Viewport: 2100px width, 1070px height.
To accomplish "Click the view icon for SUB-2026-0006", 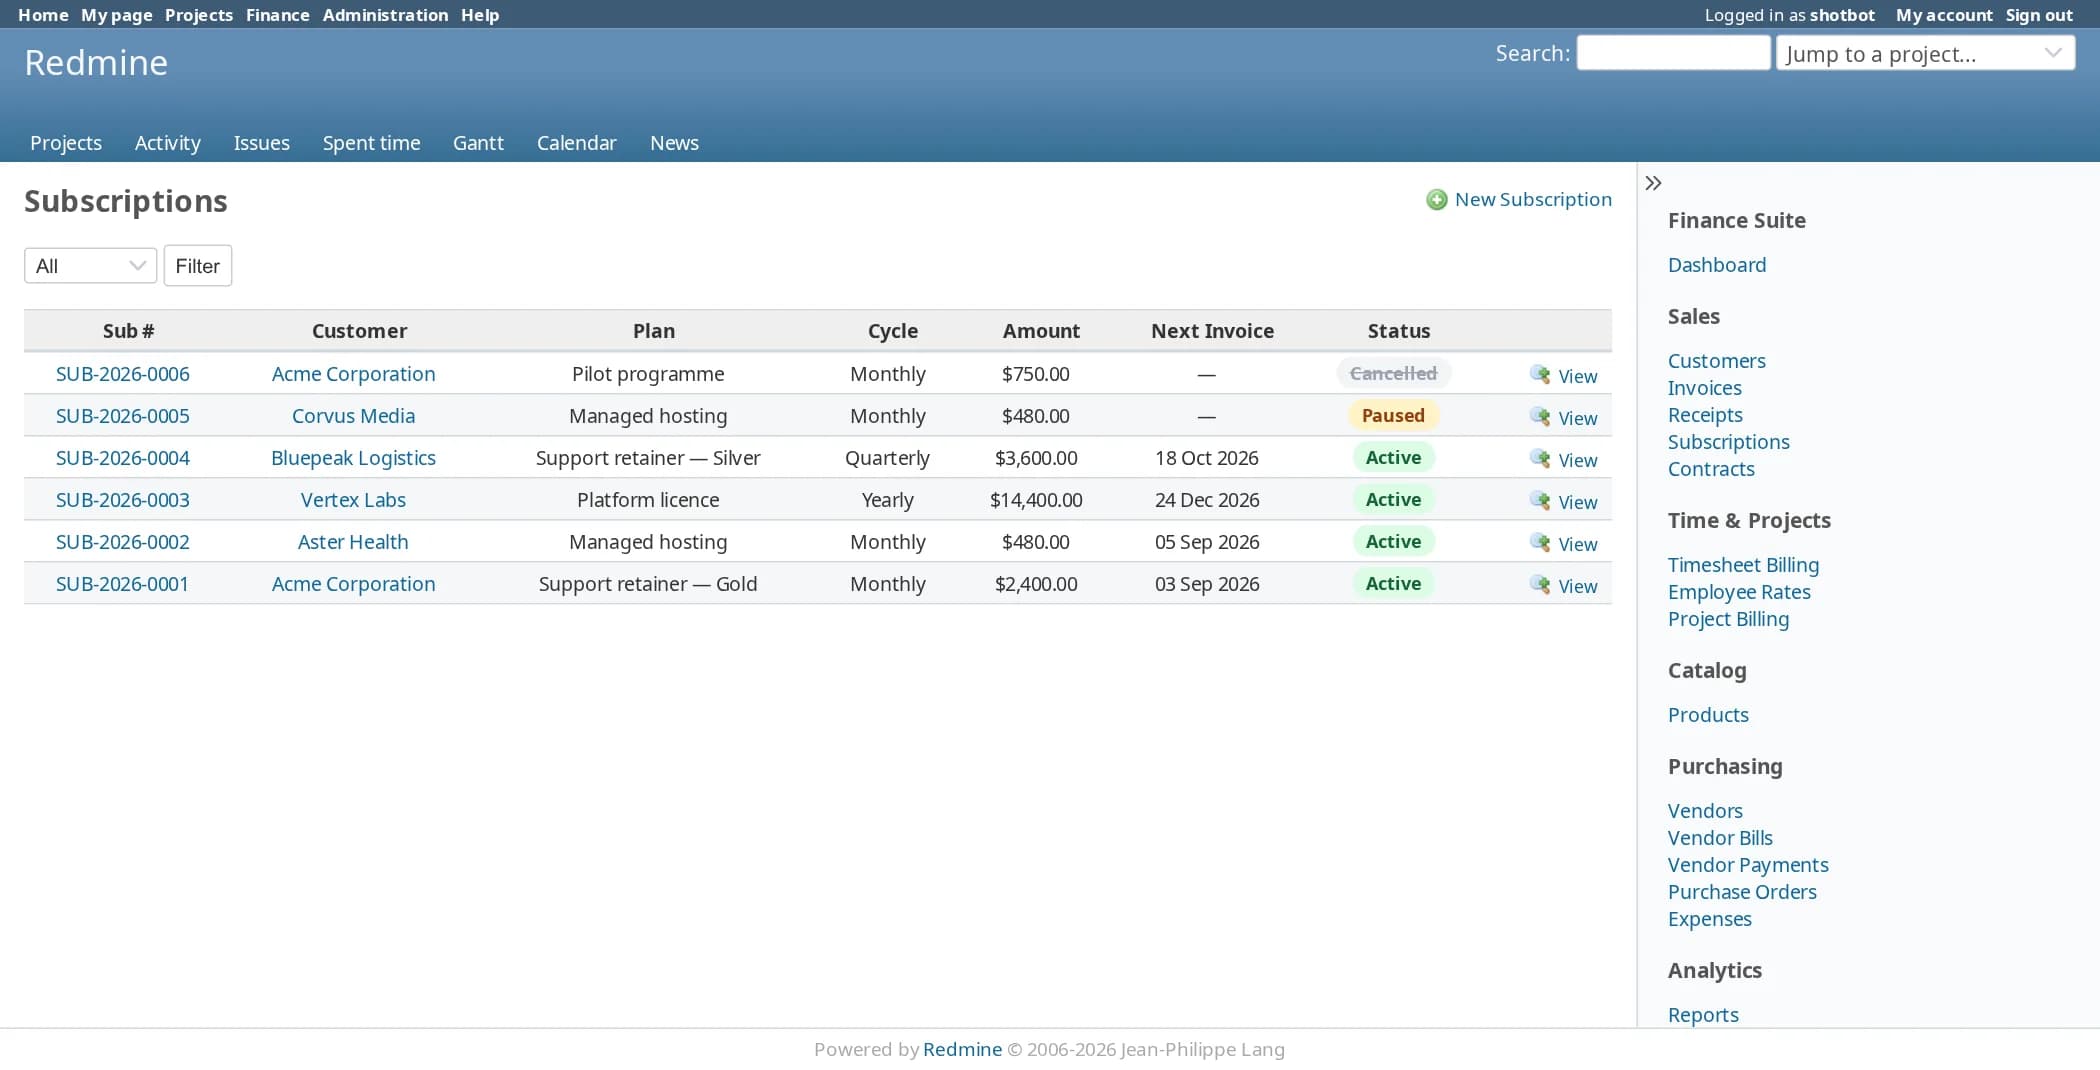I will 1540,375.
